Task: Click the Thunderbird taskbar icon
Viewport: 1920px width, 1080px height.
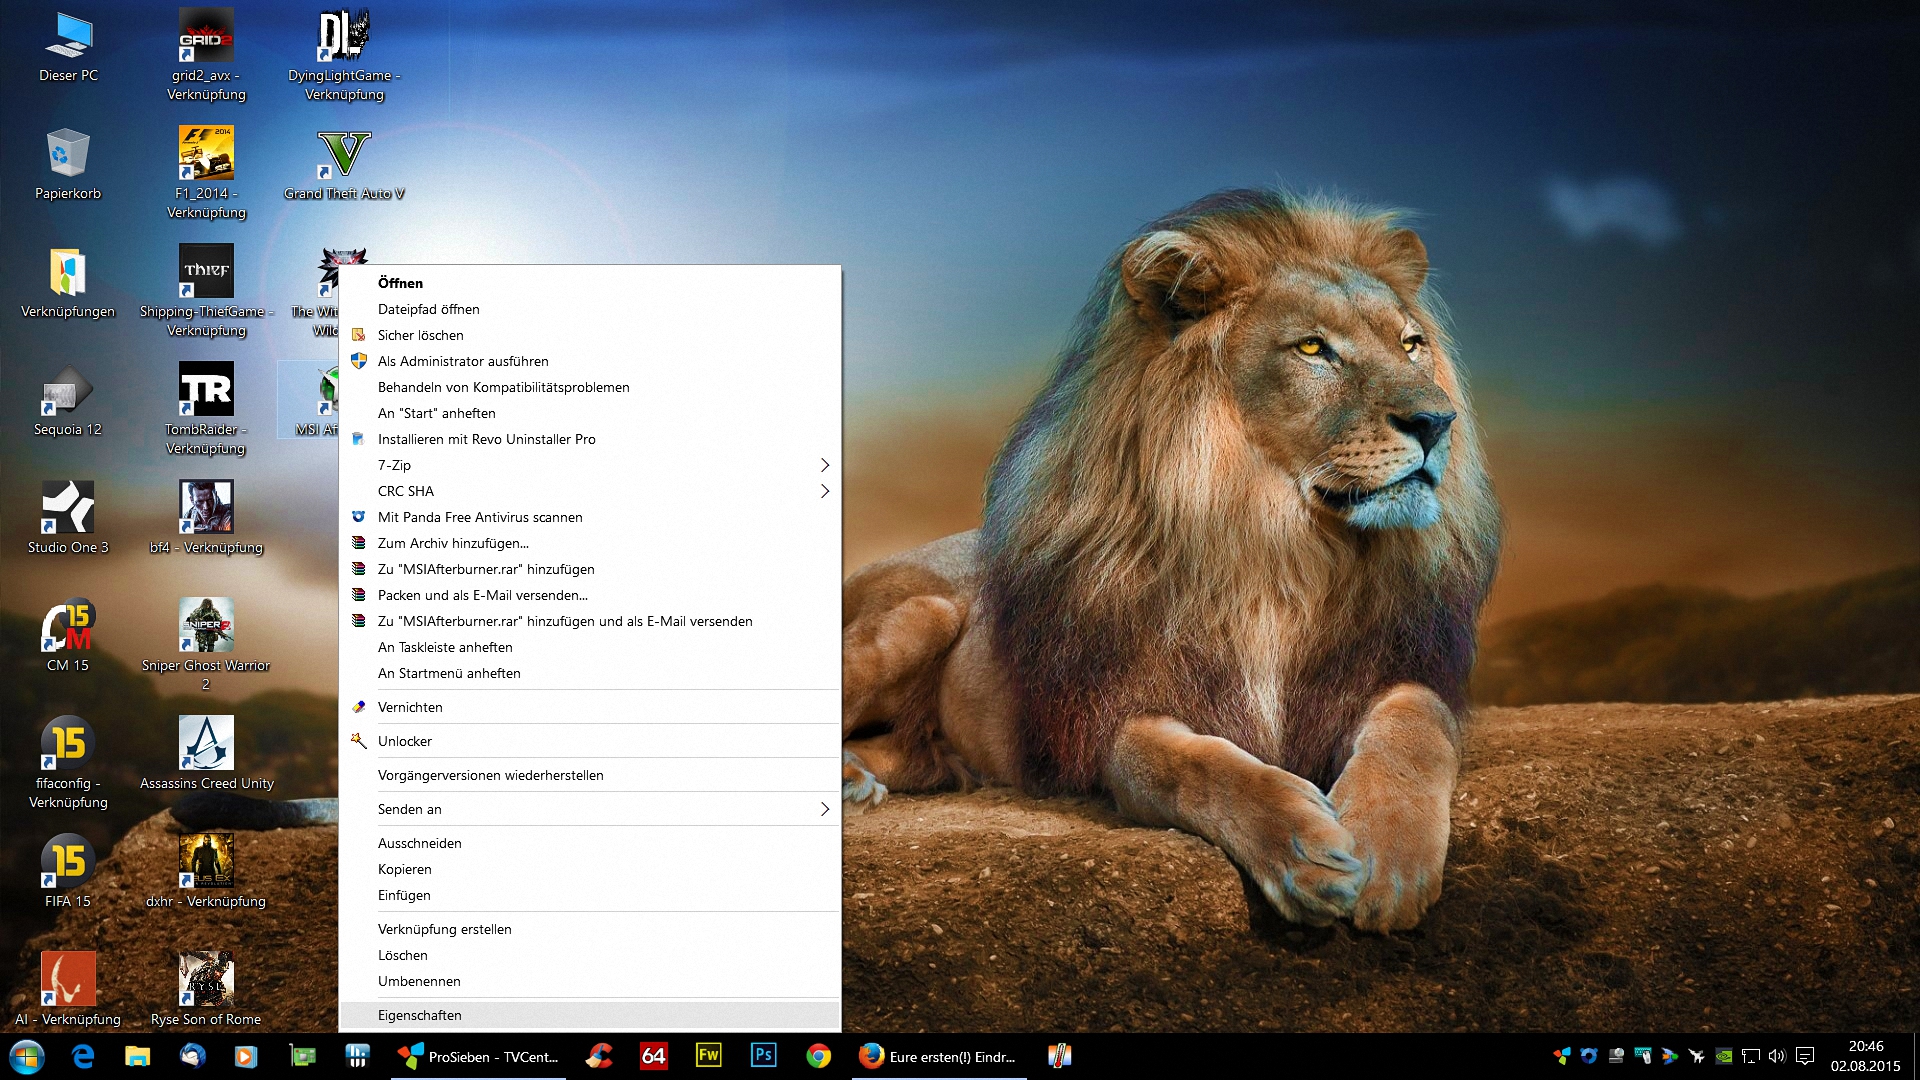Action: tap(192, 1056)
